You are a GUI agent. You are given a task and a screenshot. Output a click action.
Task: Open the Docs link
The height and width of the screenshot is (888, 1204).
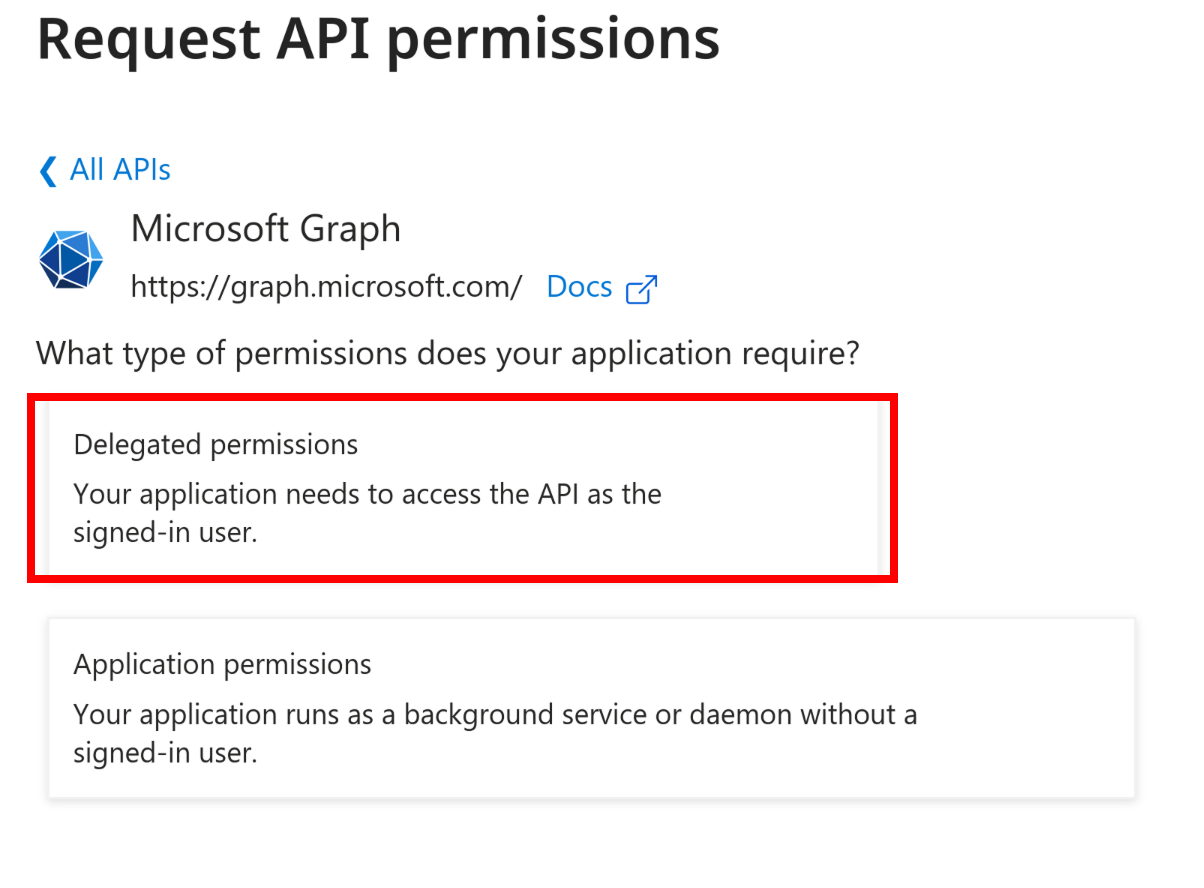click(579, 288)
